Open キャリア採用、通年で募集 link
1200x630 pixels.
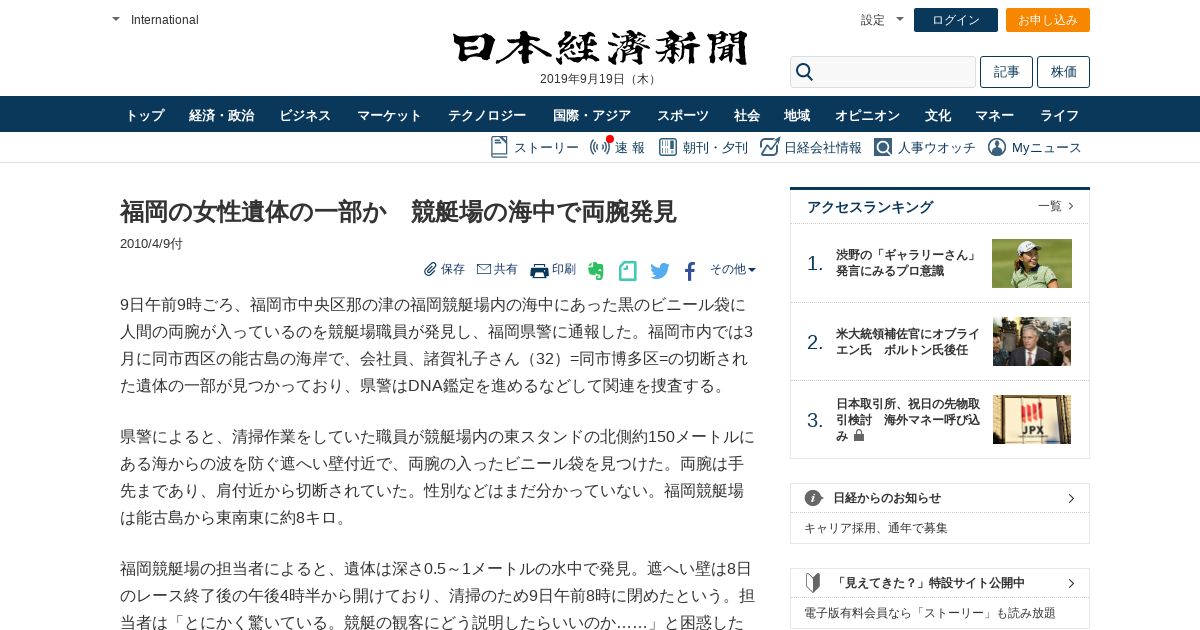point(876,528)
